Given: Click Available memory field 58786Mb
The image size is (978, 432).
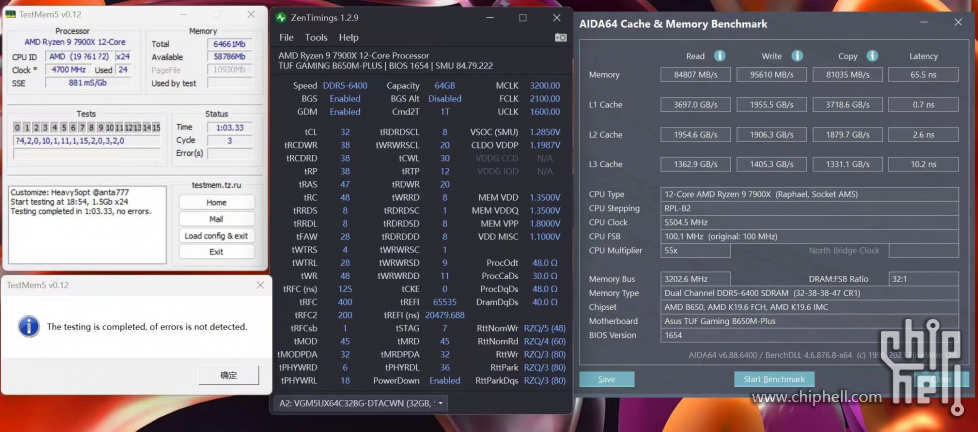Looking at the screenshot, I should tap(229, 57).
